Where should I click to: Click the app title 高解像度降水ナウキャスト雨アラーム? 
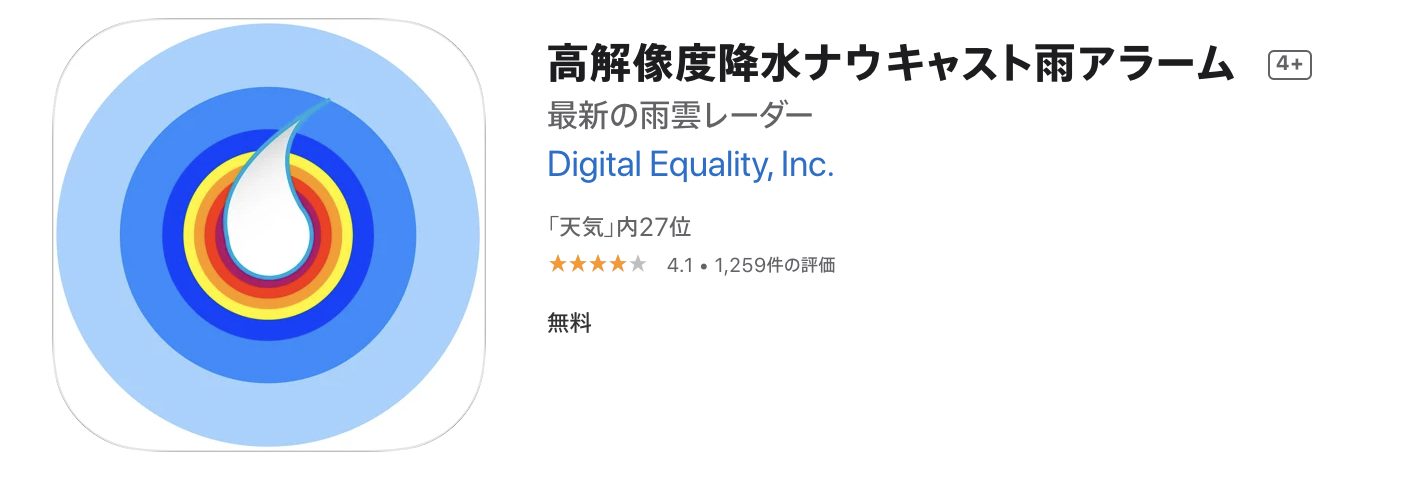(890, 65)
